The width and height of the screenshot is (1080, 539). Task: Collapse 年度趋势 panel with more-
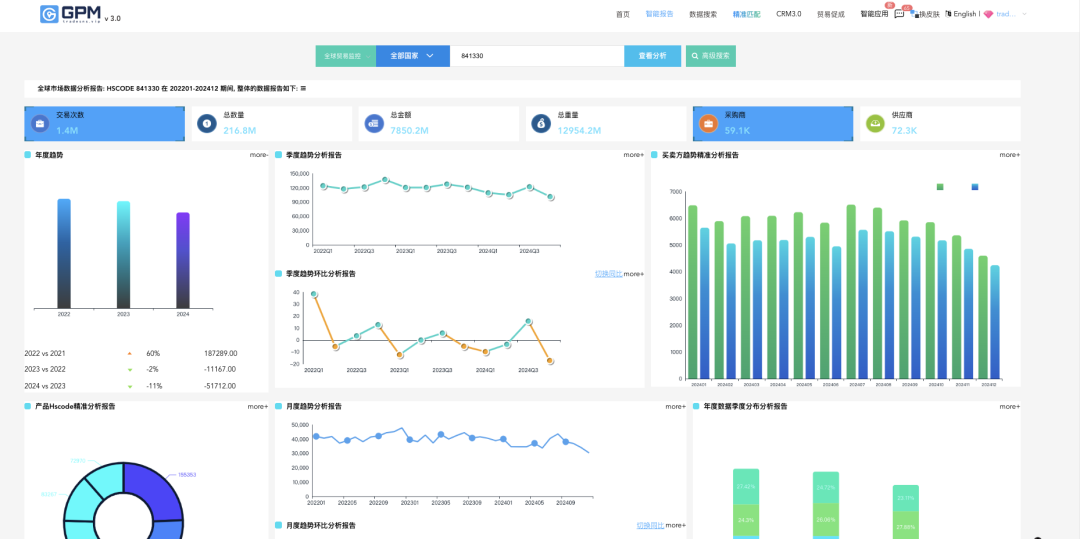point(259,155)
